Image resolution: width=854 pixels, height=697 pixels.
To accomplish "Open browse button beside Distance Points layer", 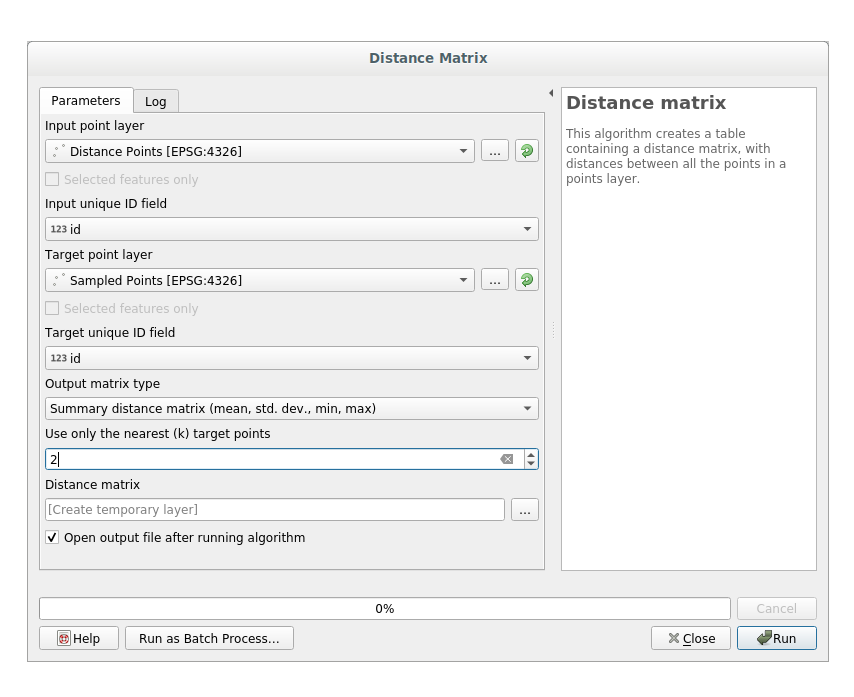I will 494,151.
